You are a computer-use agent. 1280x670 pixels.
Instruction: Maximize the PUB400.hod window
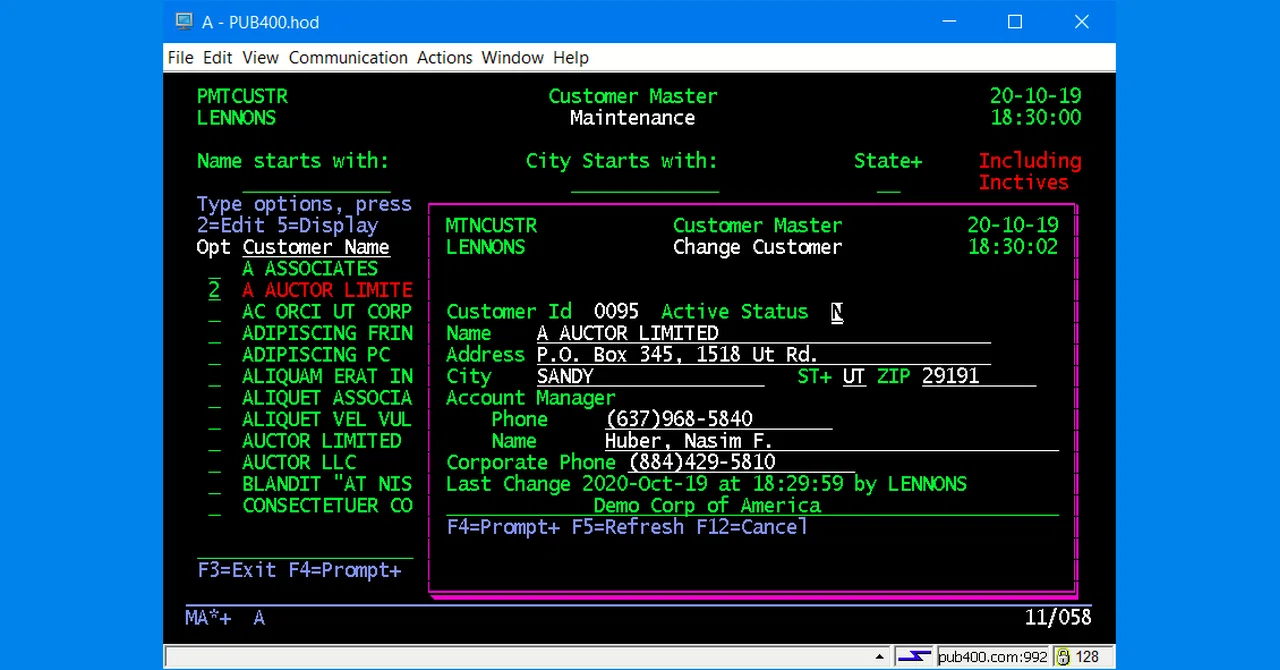[x=1015, y=21]
